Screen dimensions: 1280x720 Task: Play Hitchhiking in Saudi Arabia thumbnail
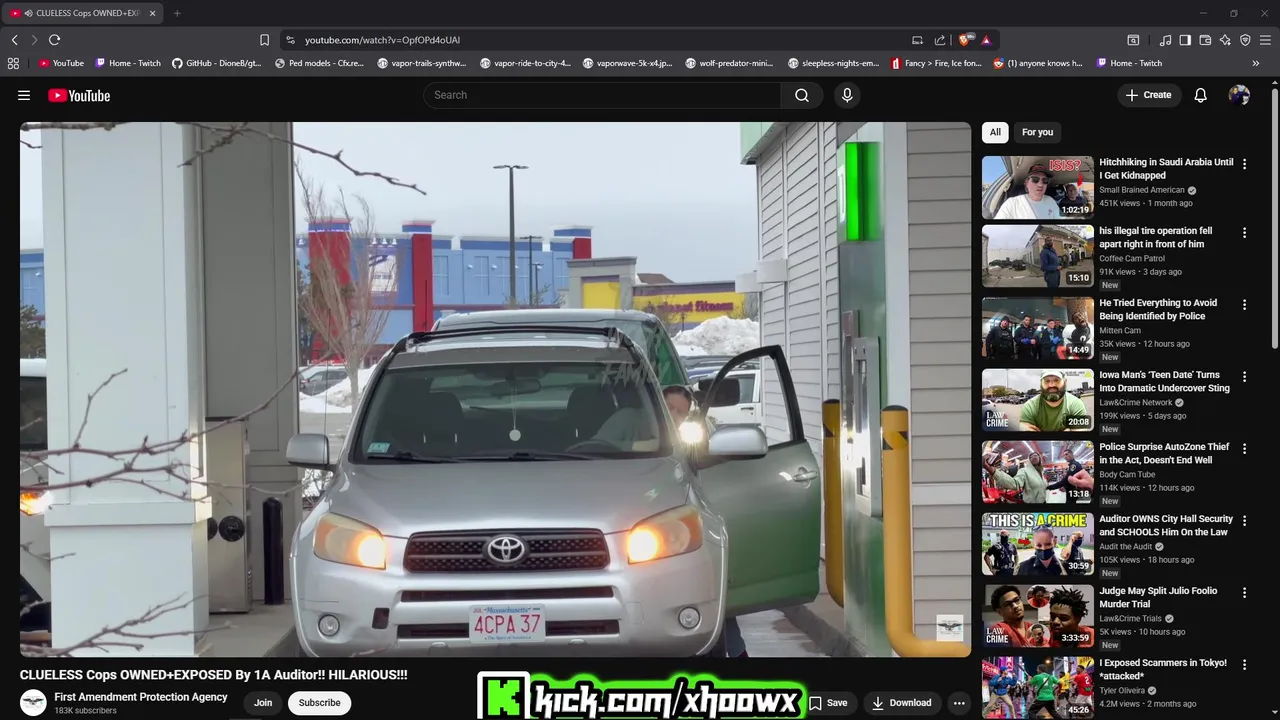[x=1037, y=187]
